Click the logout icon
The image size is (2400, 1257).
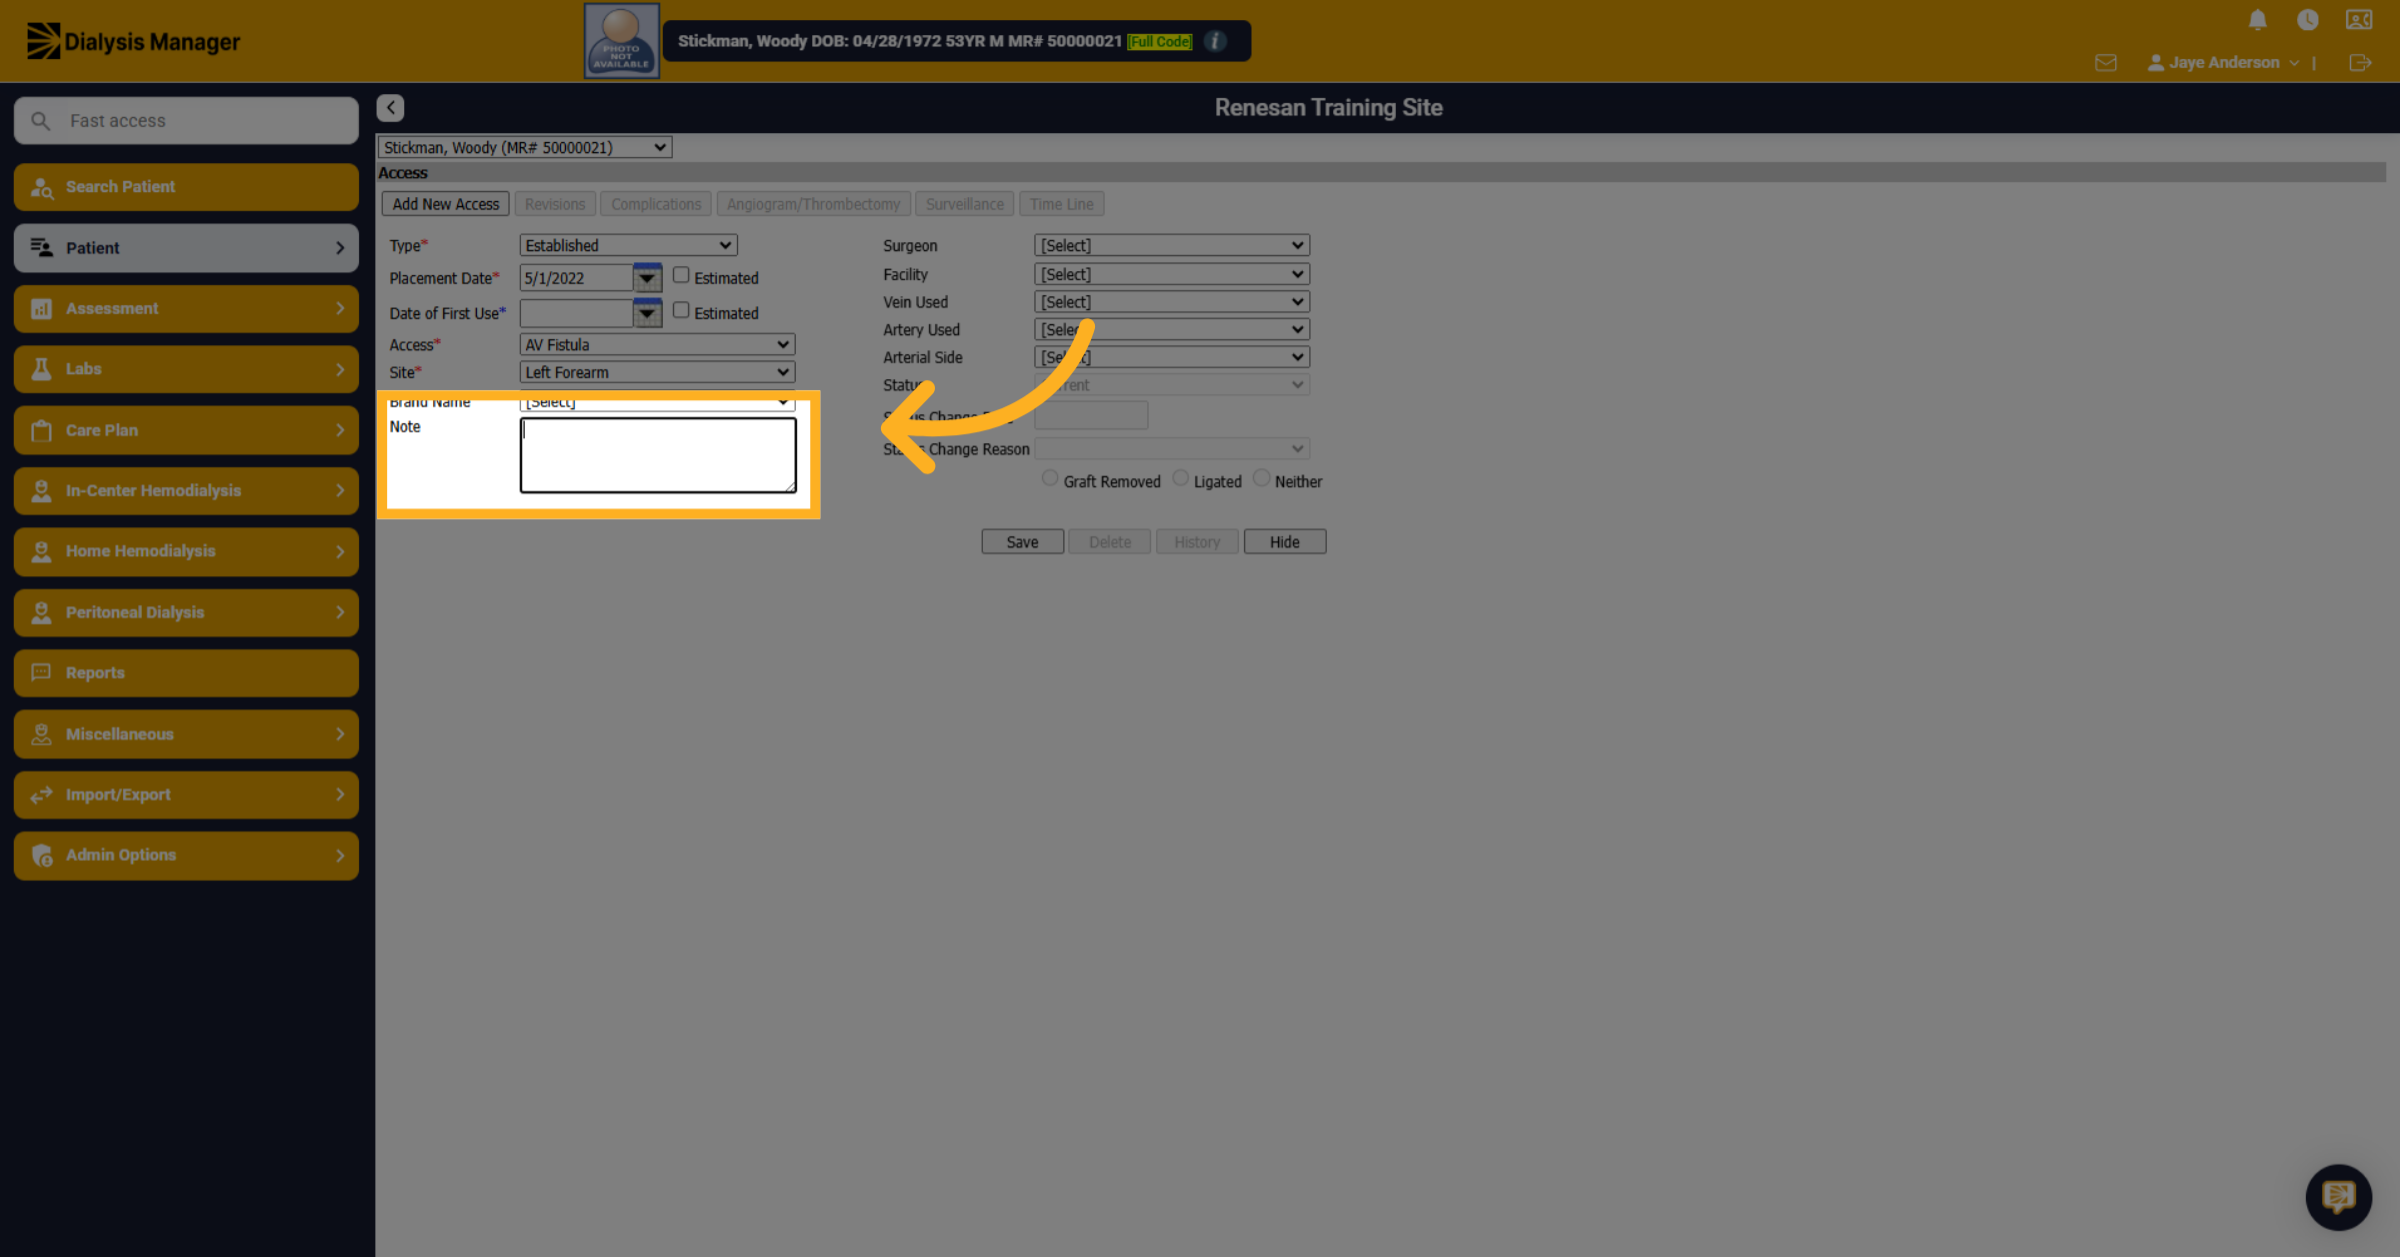coord(2360,63)
